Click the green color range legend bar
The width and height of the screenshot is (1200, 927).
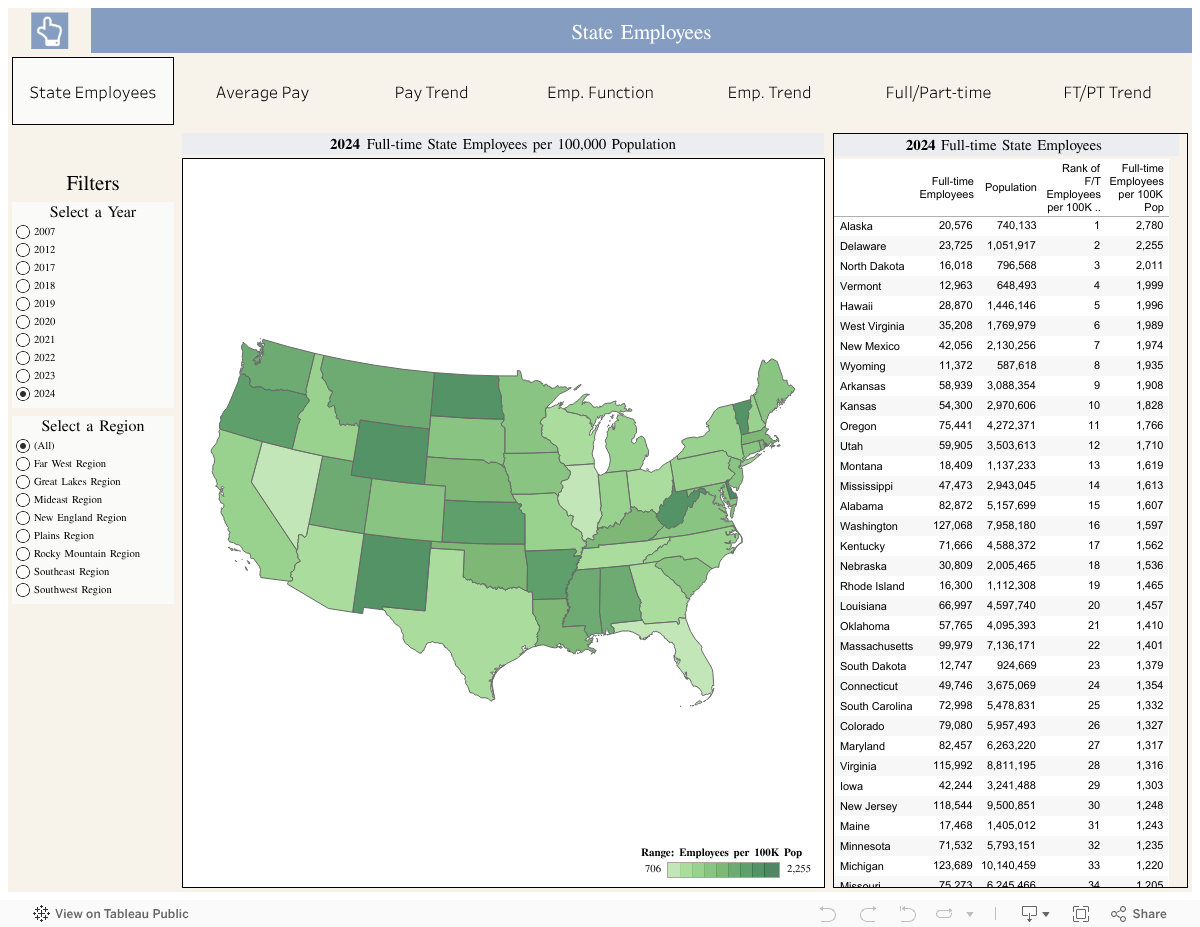point(723,869)
